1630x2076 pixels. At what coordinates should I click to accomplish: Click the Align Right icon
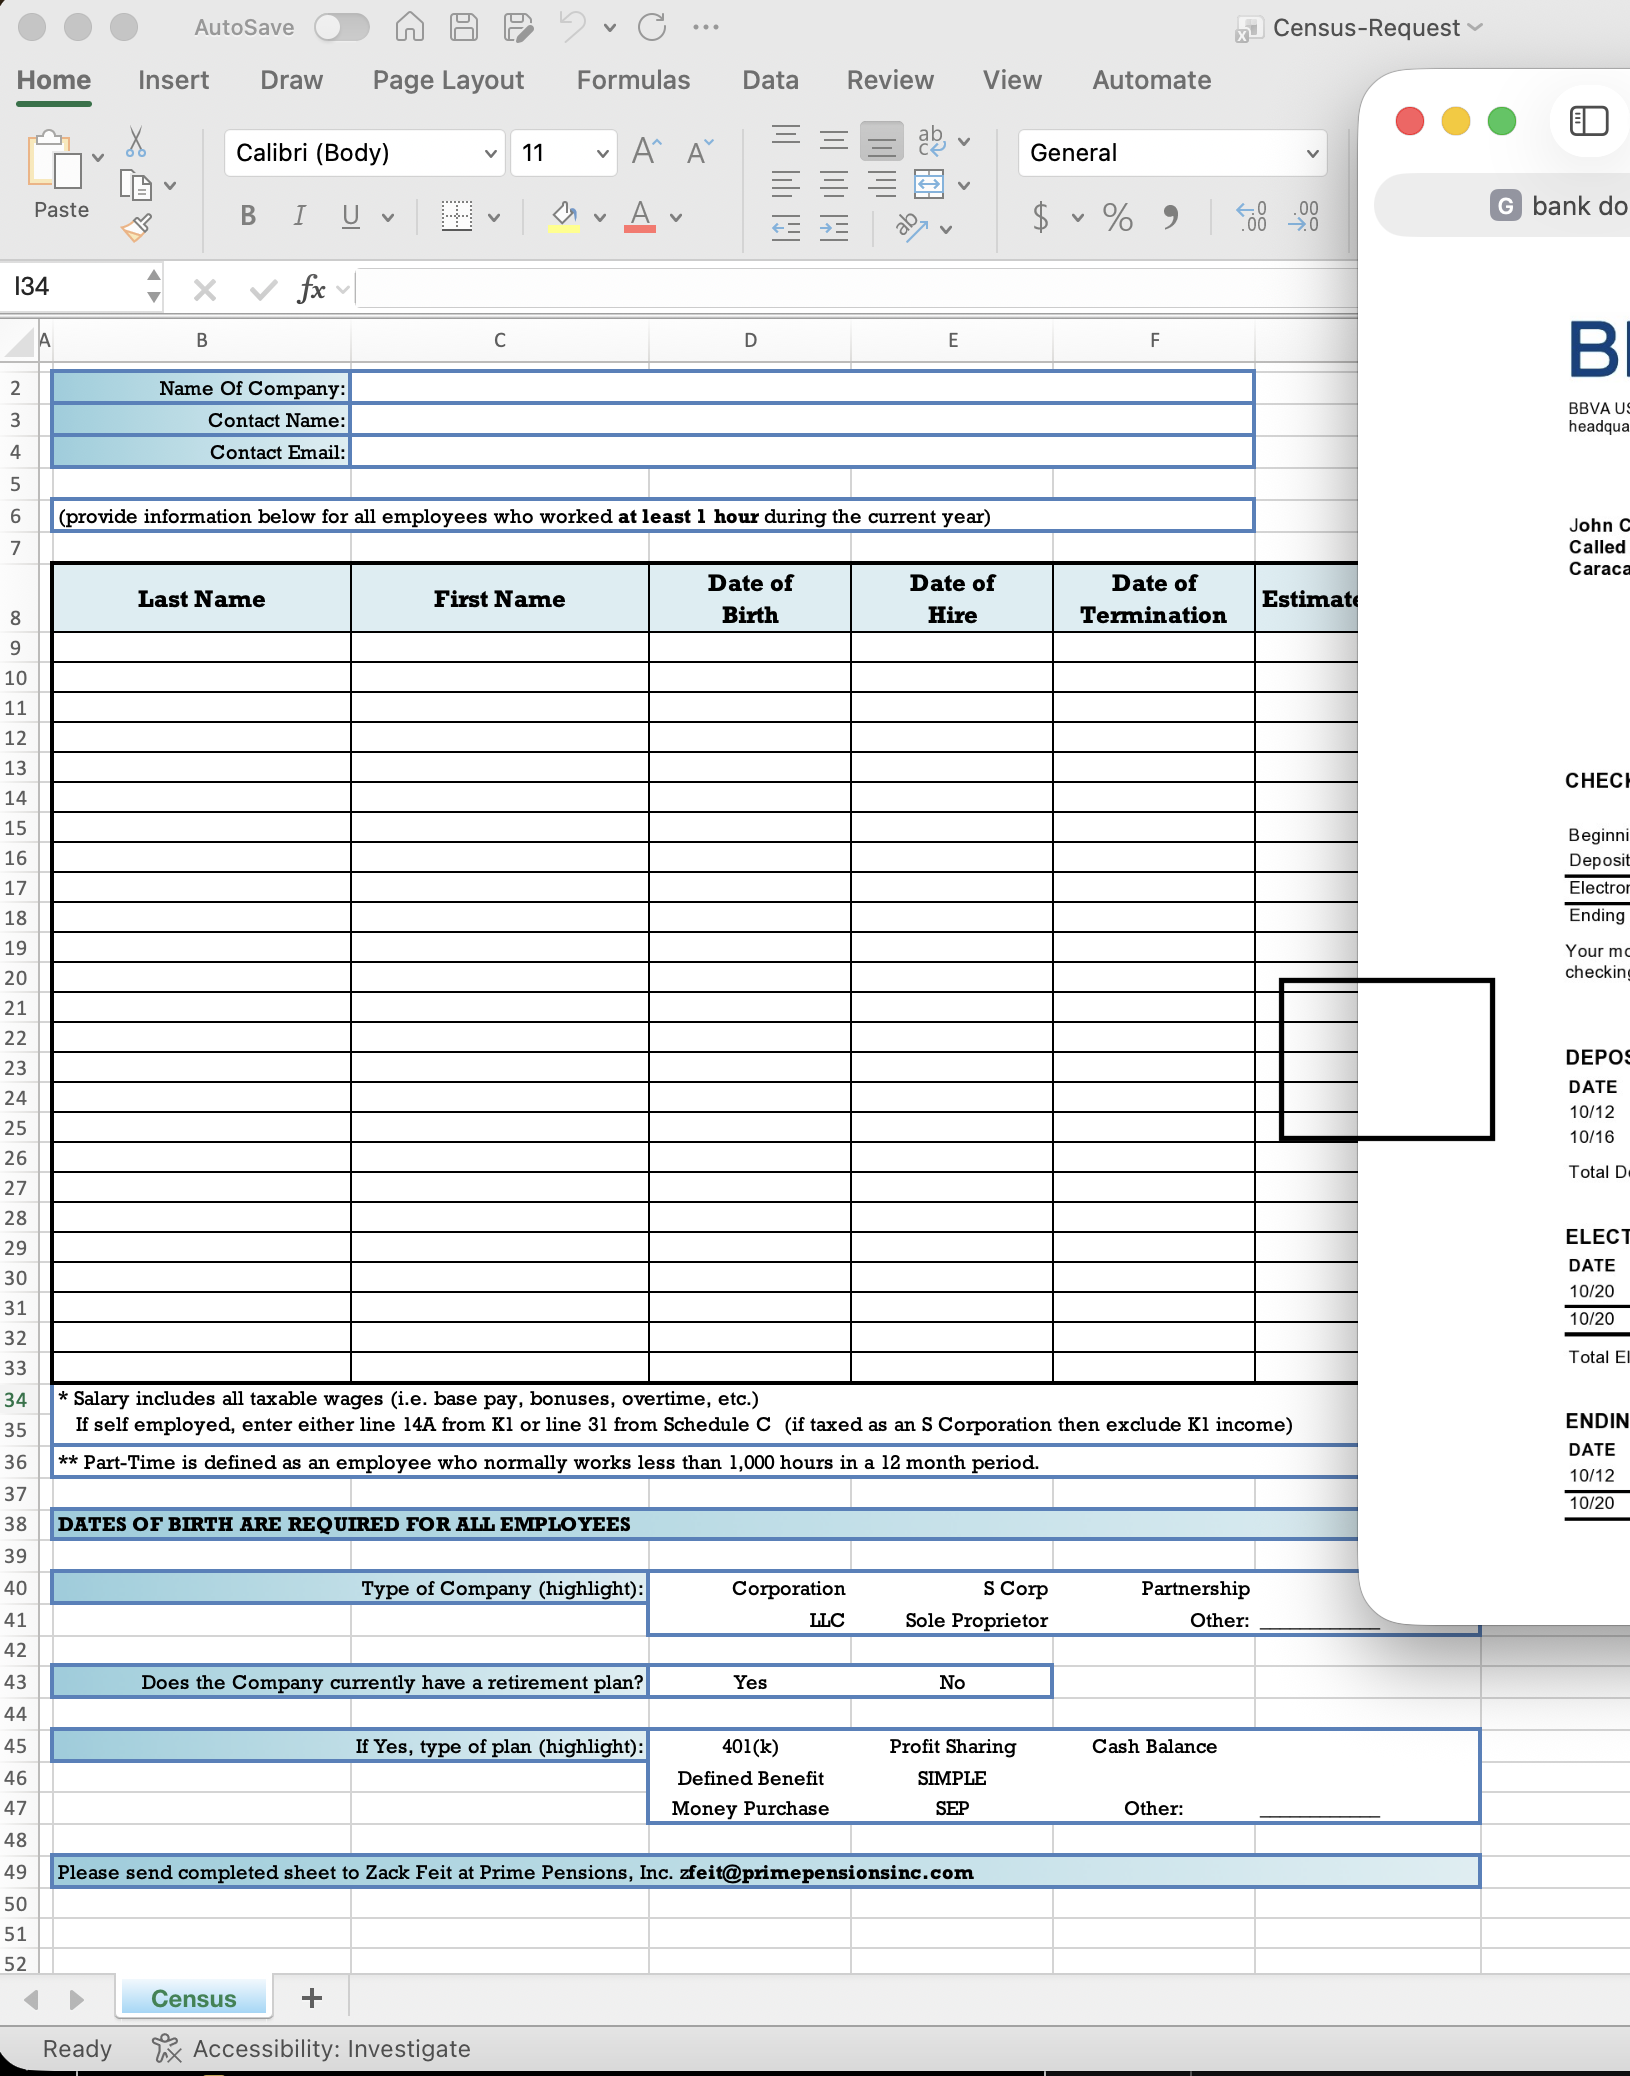(882, 184)
